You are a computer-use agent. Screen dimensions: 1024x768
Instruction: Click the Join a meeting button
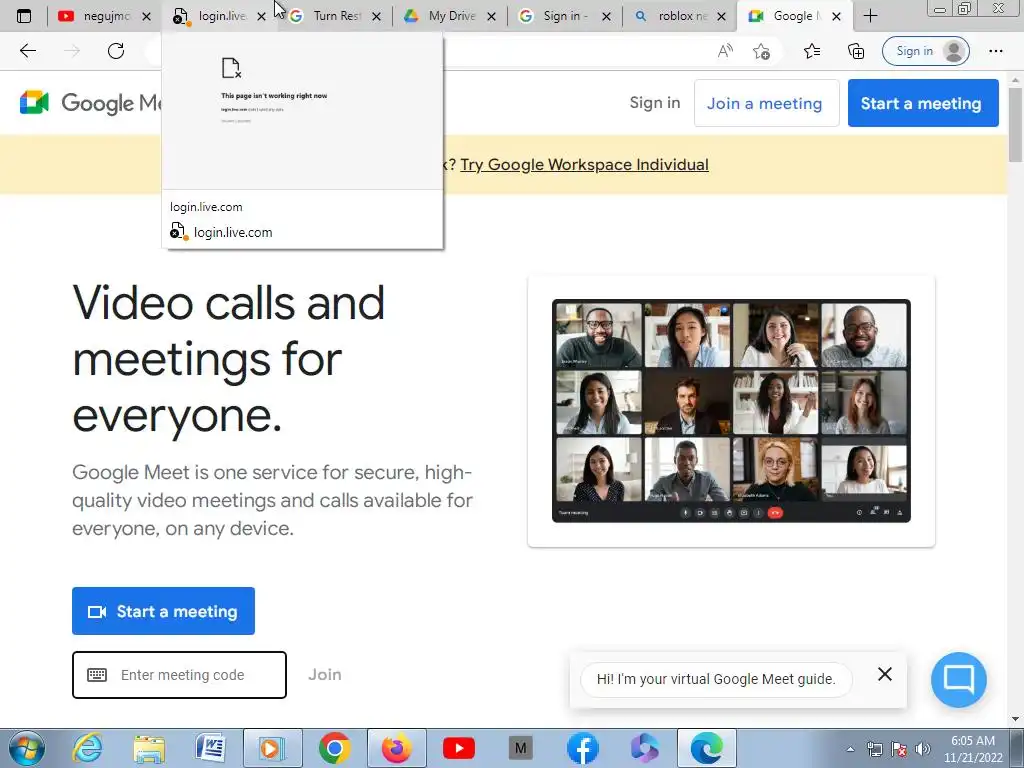click(766, 103)
